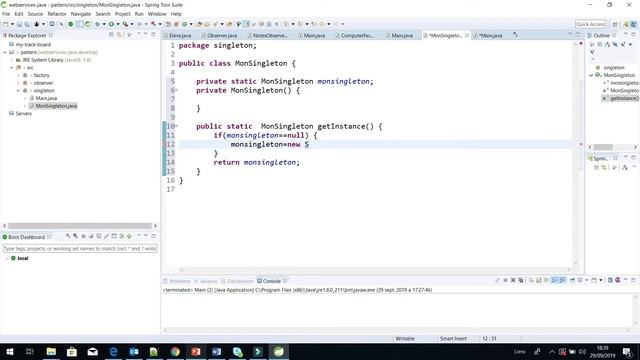Collapse the MonSingleton node in Outline

[x=591, y=75]
